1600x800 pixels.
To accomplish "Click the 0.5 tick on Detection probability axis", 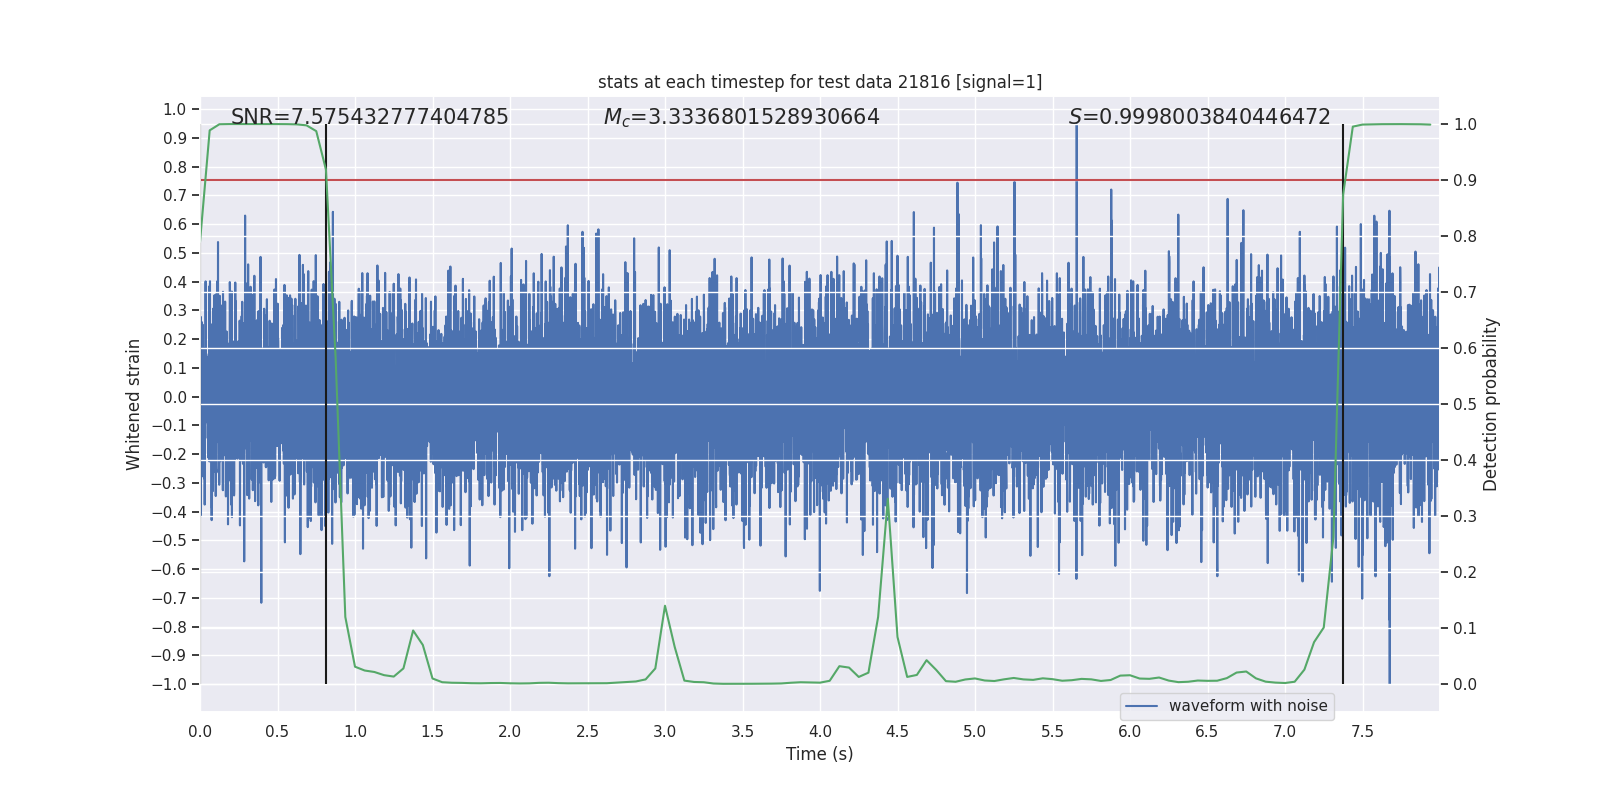I will (1464, 404).
